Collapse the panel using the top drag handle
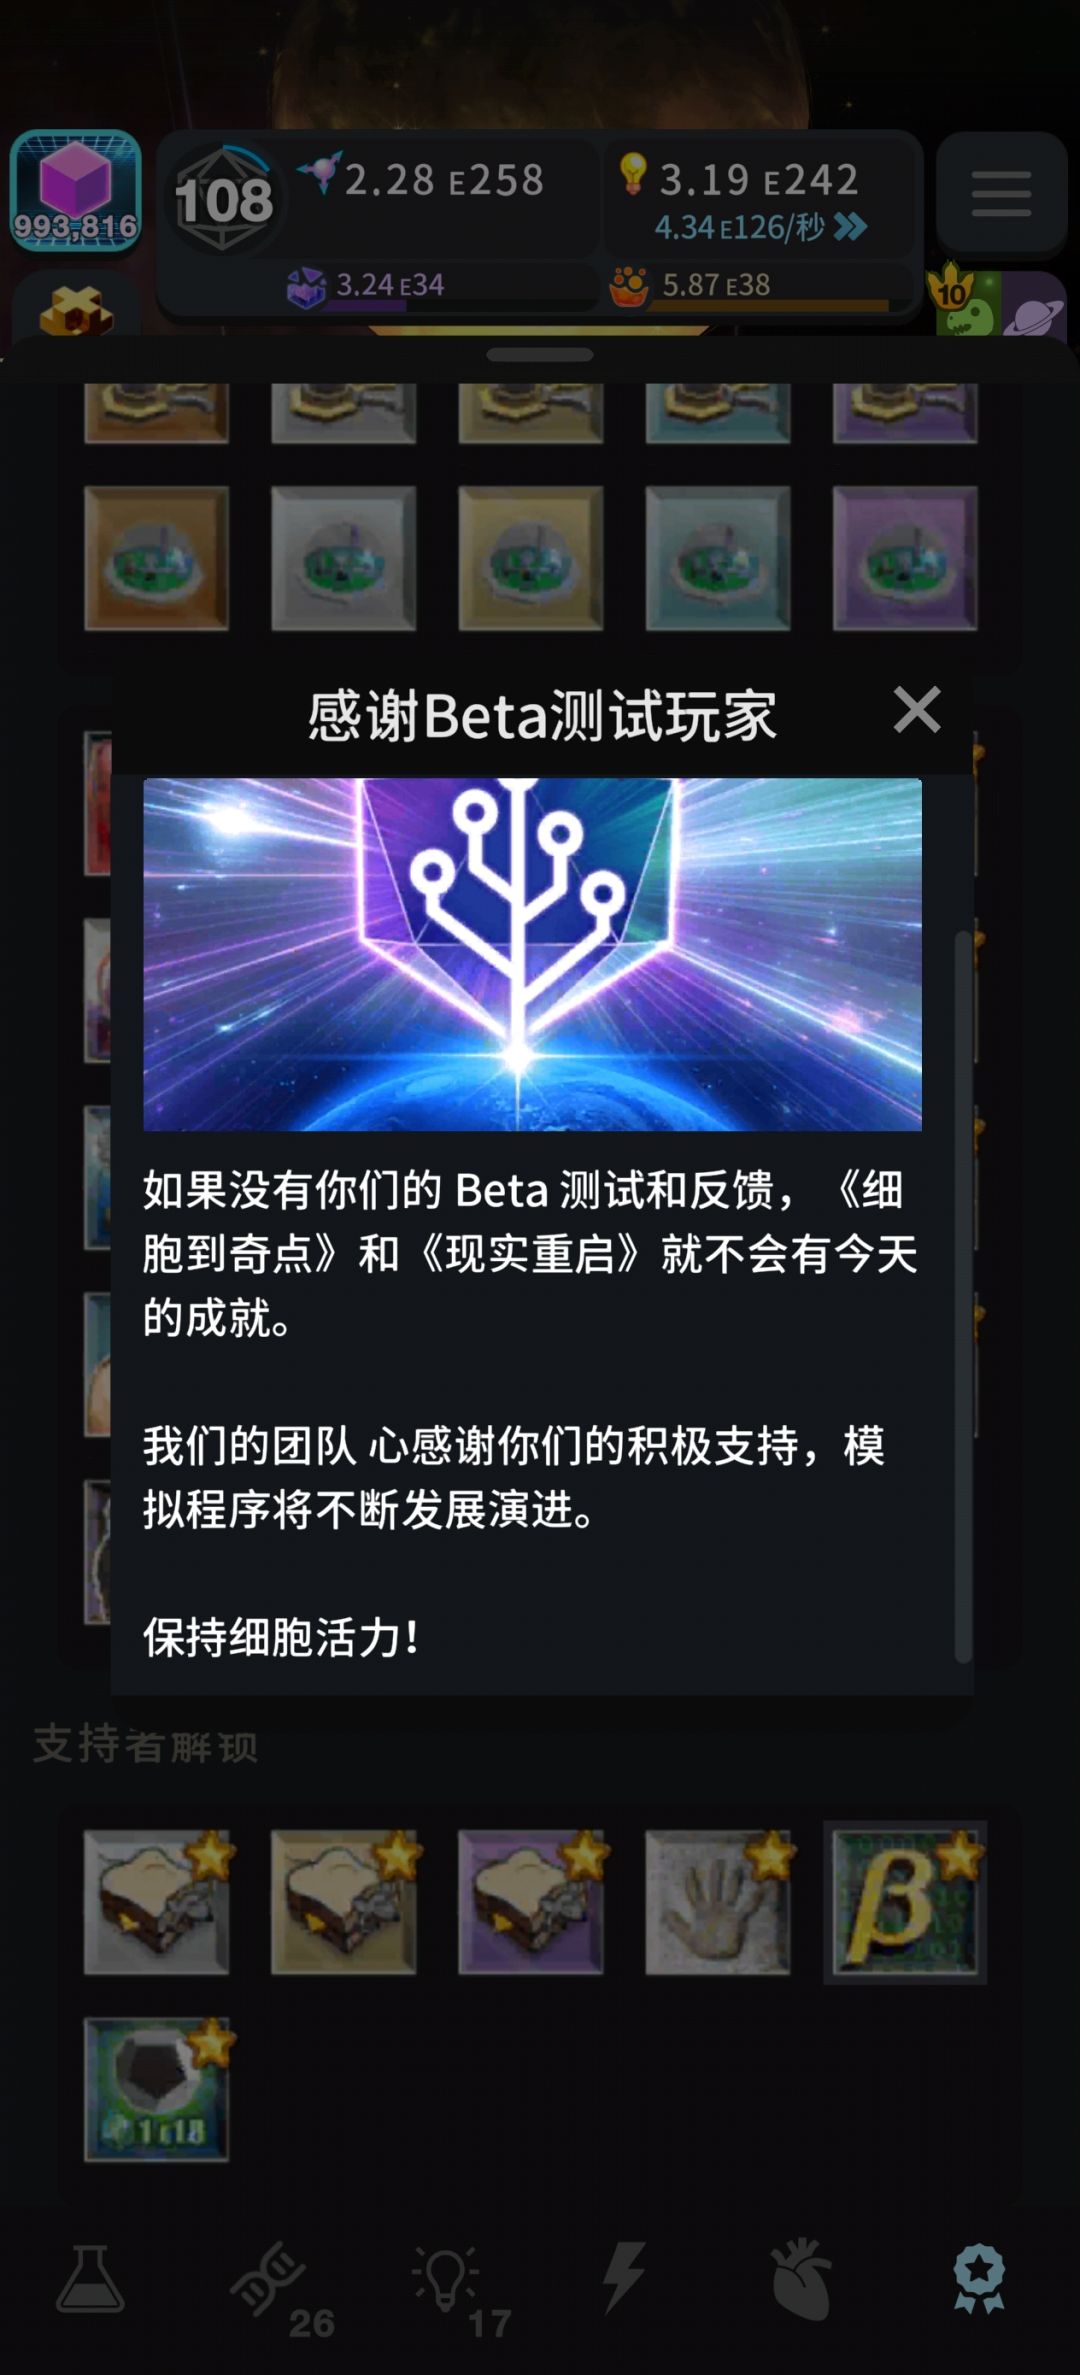Screen dimensions: 1080x2375 (540, 355)
